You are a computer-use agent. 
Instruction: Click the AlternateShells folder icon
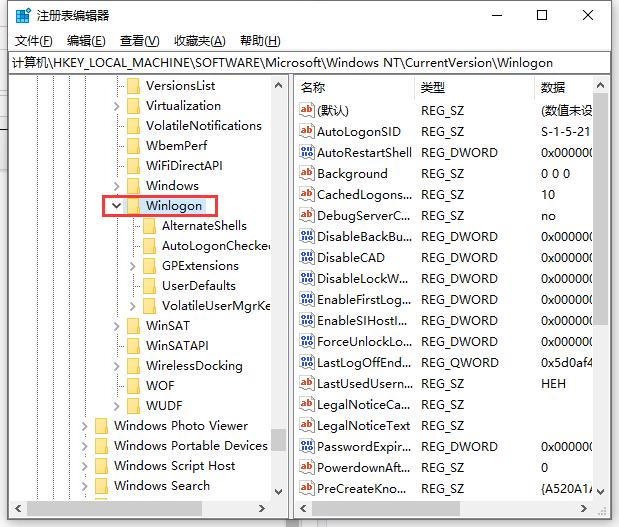[x=150, y=226]
